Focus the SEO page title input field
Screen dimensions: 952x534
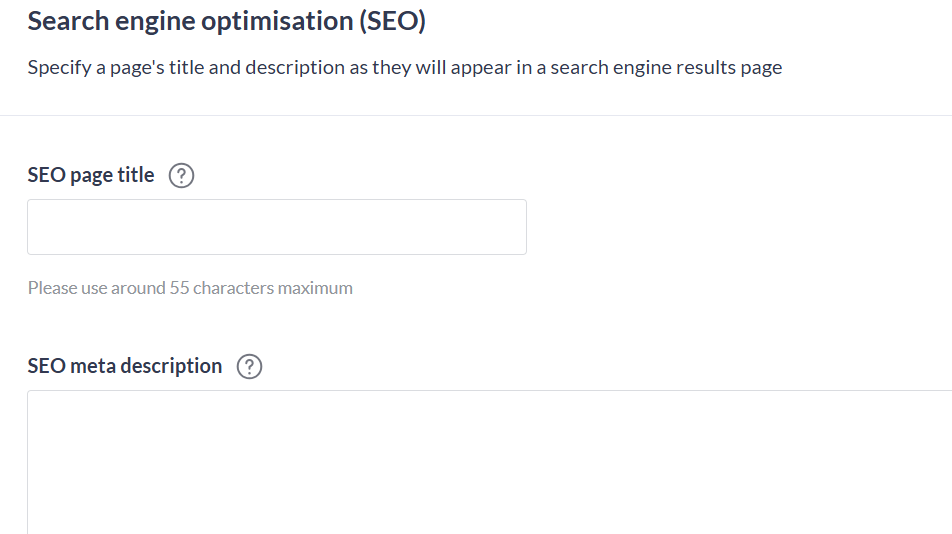pos(276,227)
